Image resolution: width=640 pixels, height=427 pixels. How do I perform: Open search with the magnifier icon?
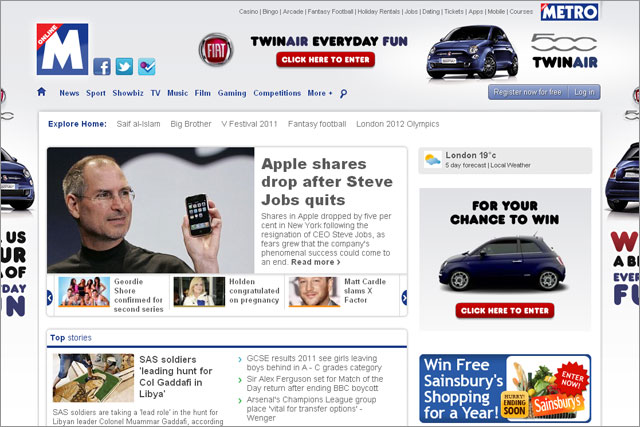(x=344, y=93)
